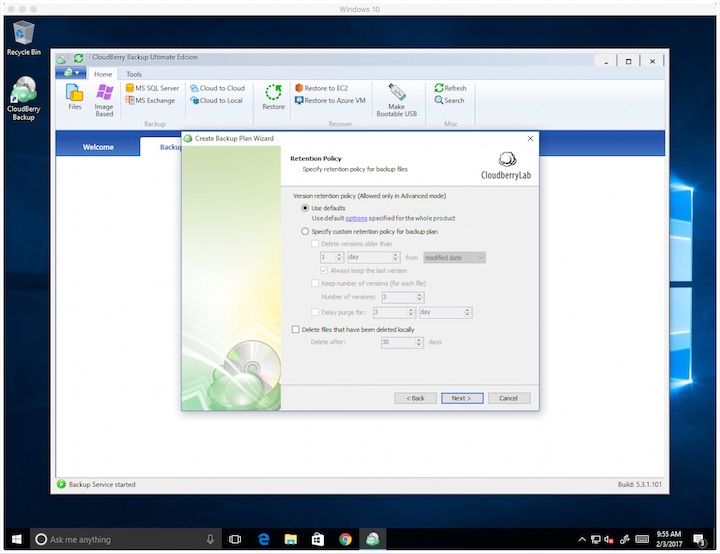Choose MS SQL Server backup
This screenshot has height=554, width=720.
(152, 88)
